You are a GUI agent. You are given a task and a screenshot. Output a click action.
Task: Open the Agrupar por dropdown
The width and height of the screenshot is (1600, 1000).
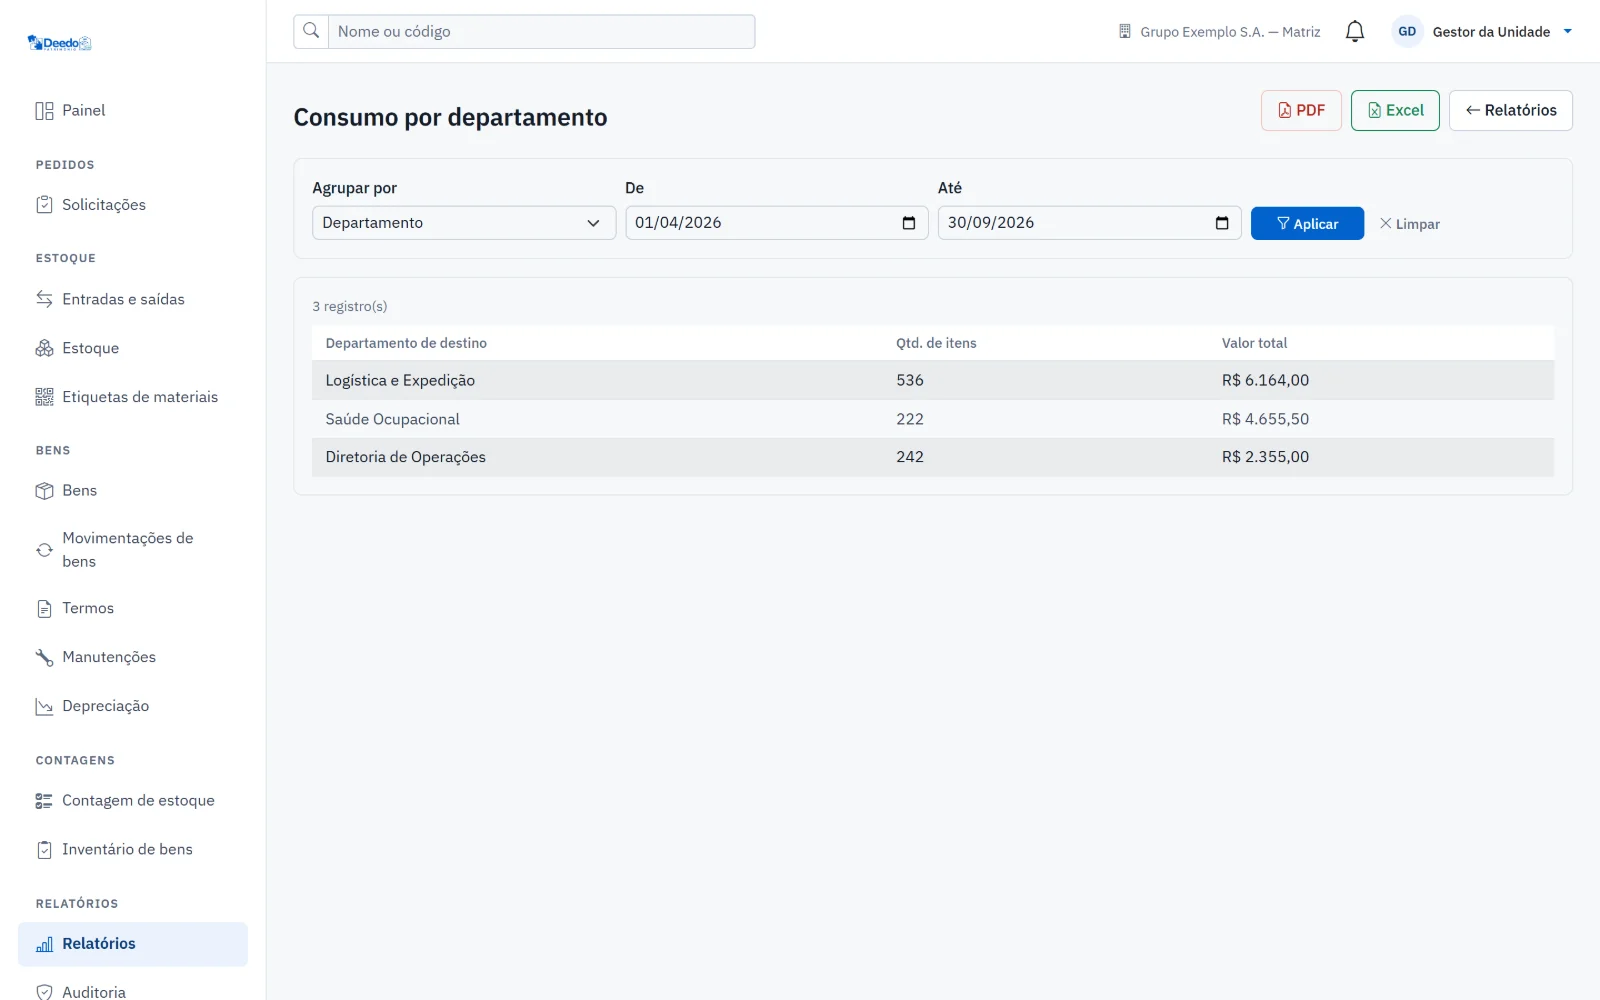(x=464, y=223)
